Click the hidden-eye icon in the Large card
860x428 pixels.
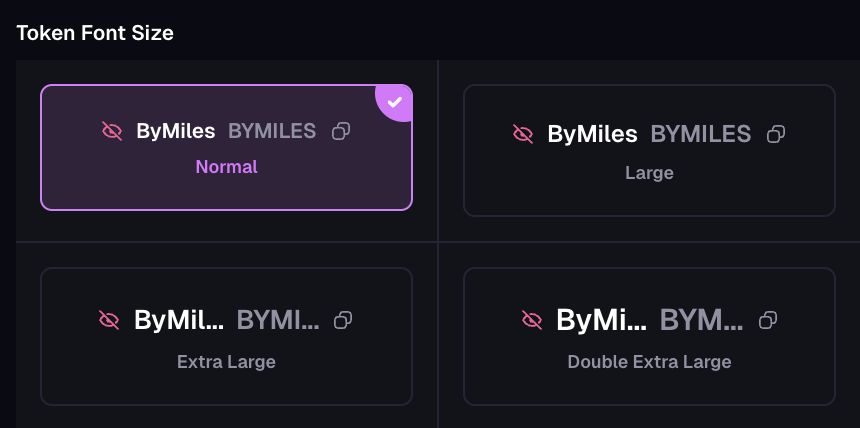pyautogui.click(x=523, y=133)
